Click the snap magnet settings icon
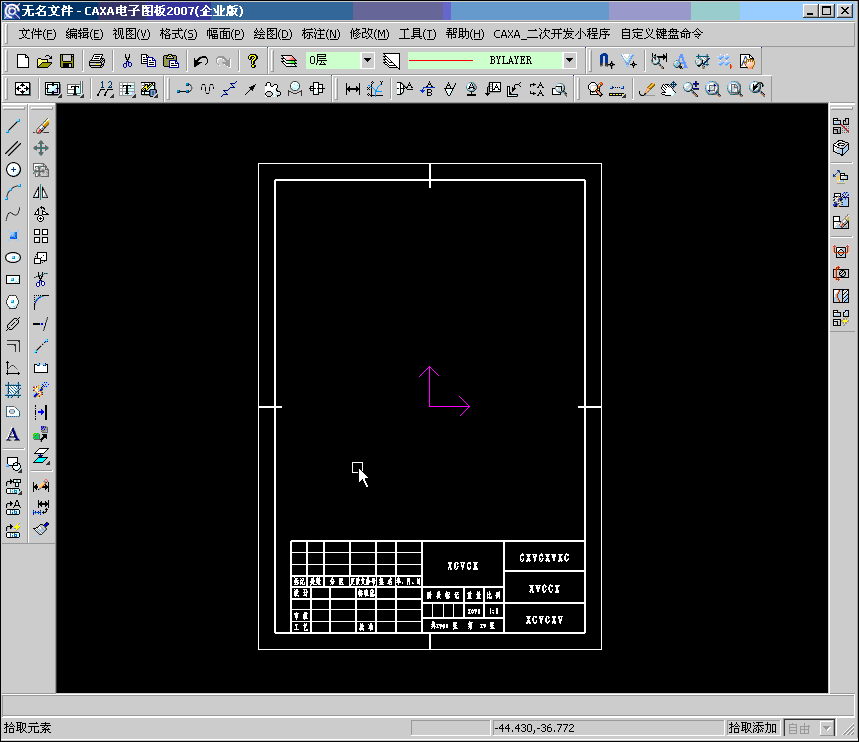This screenshot has width=859, height=742. point(606,61)
